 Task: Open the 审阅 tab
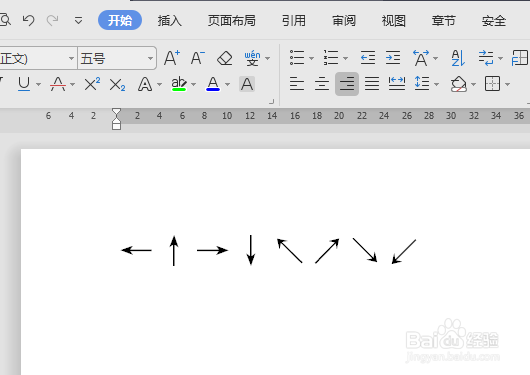pos(344,21)
